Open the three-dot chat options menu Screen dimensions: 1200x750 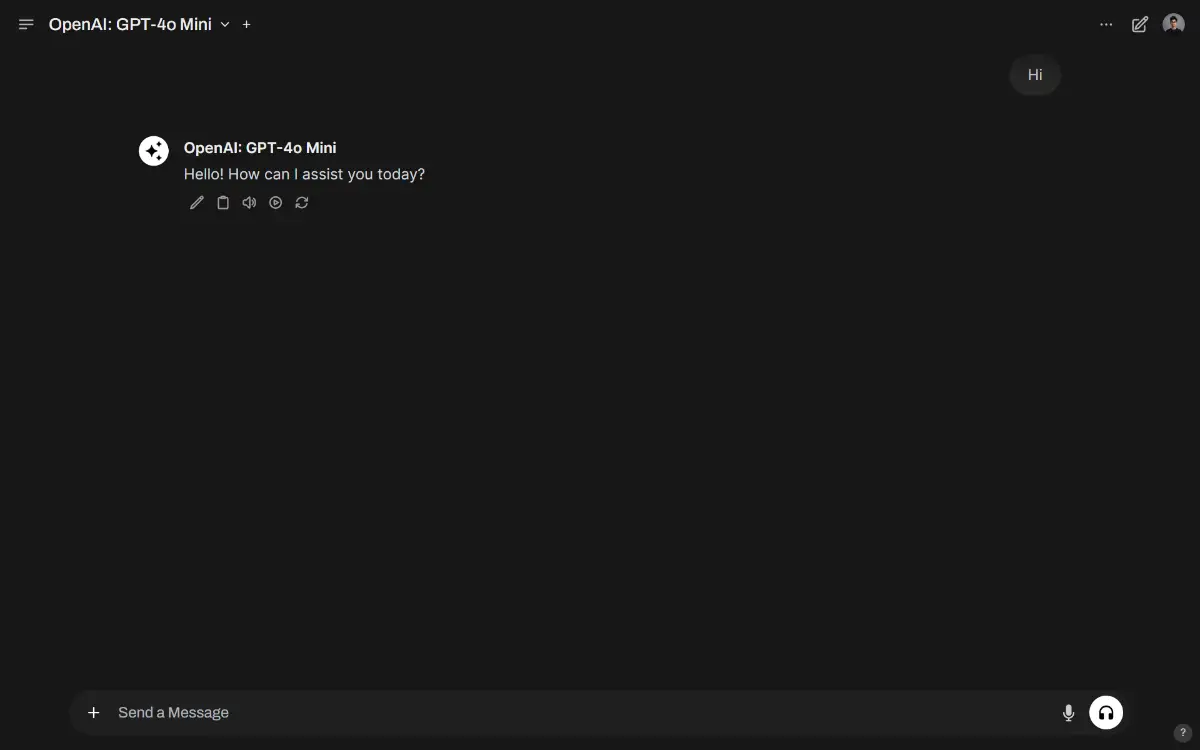(1106, 24)
